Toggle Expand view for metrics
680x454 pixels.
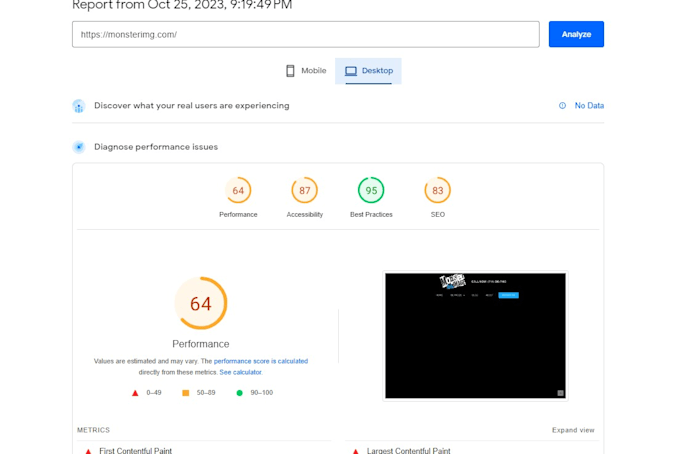coord(573,430)
